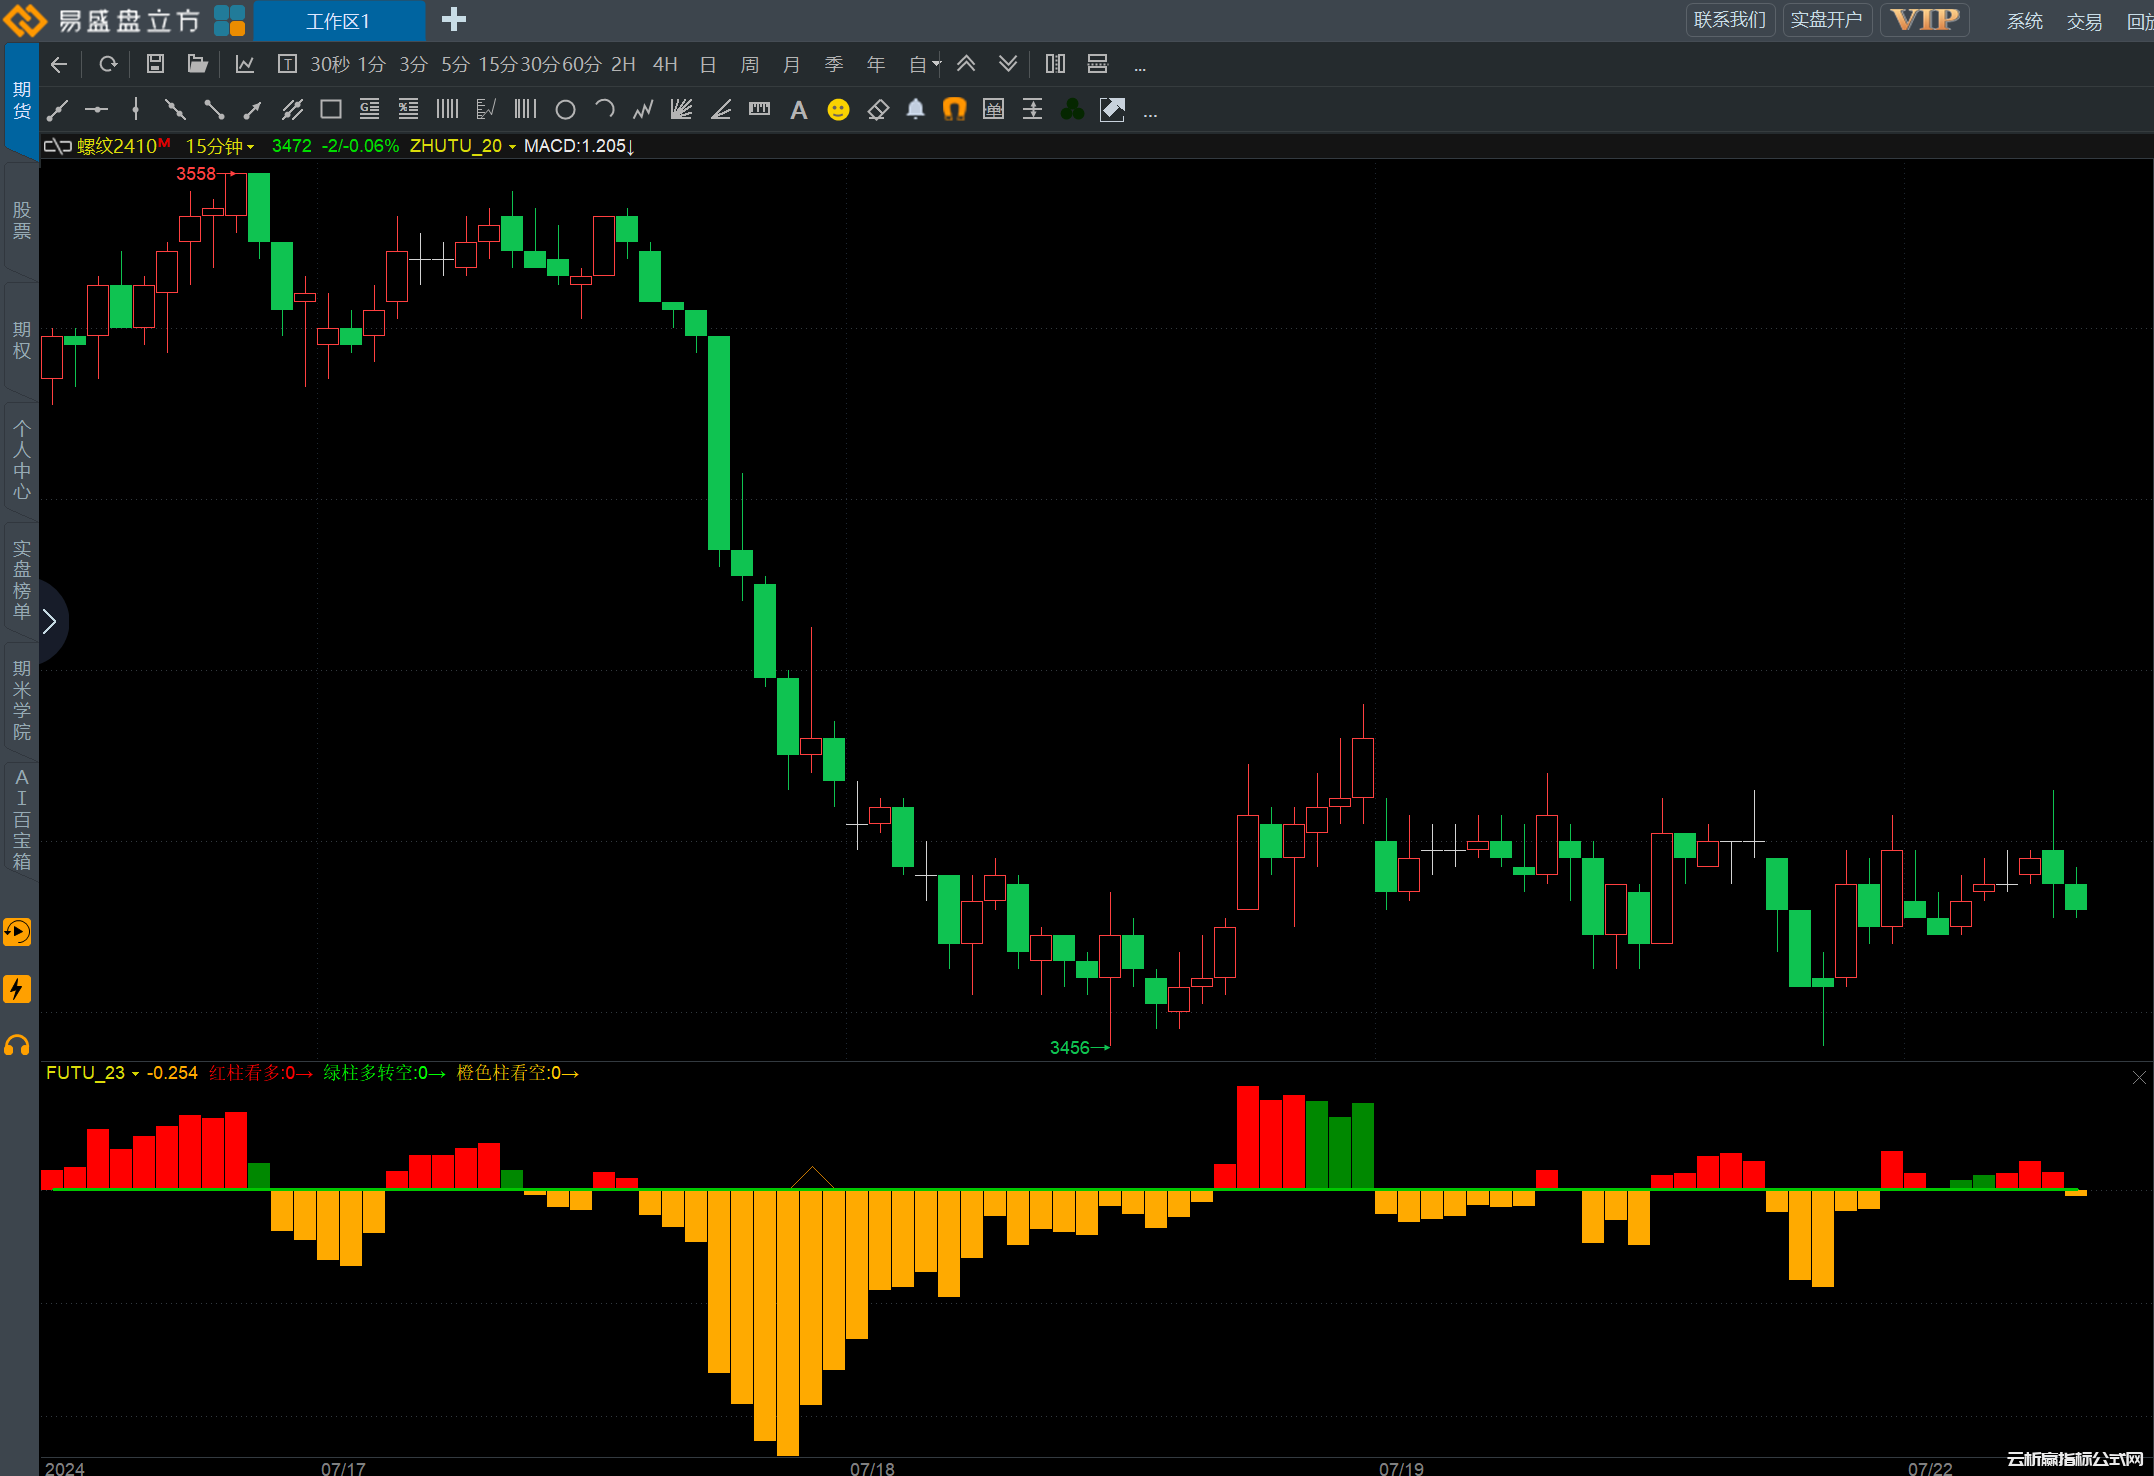Screen dimensions: 2154x1476
Task: Add a new workspace with plus button
Action: pyautogui.click(x=454, y=20)
